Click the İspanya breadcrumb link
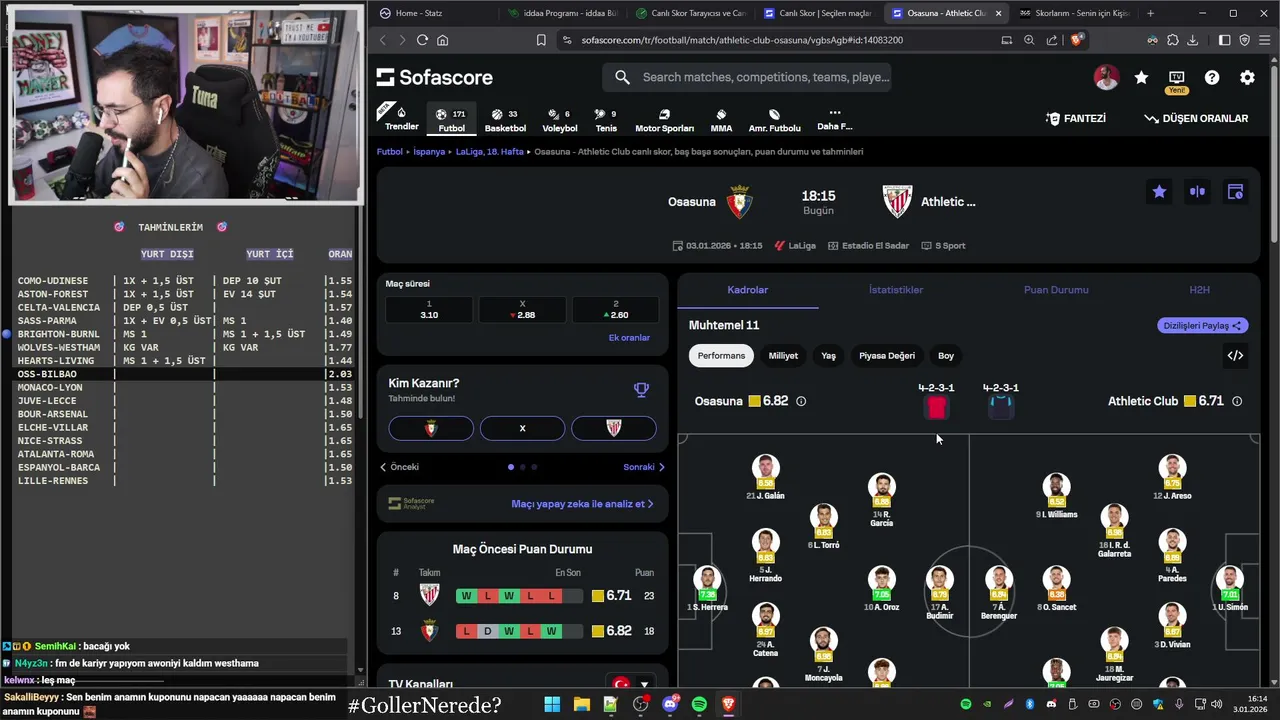This screenshot has height=720, width=1280. (x=429, y=152)
